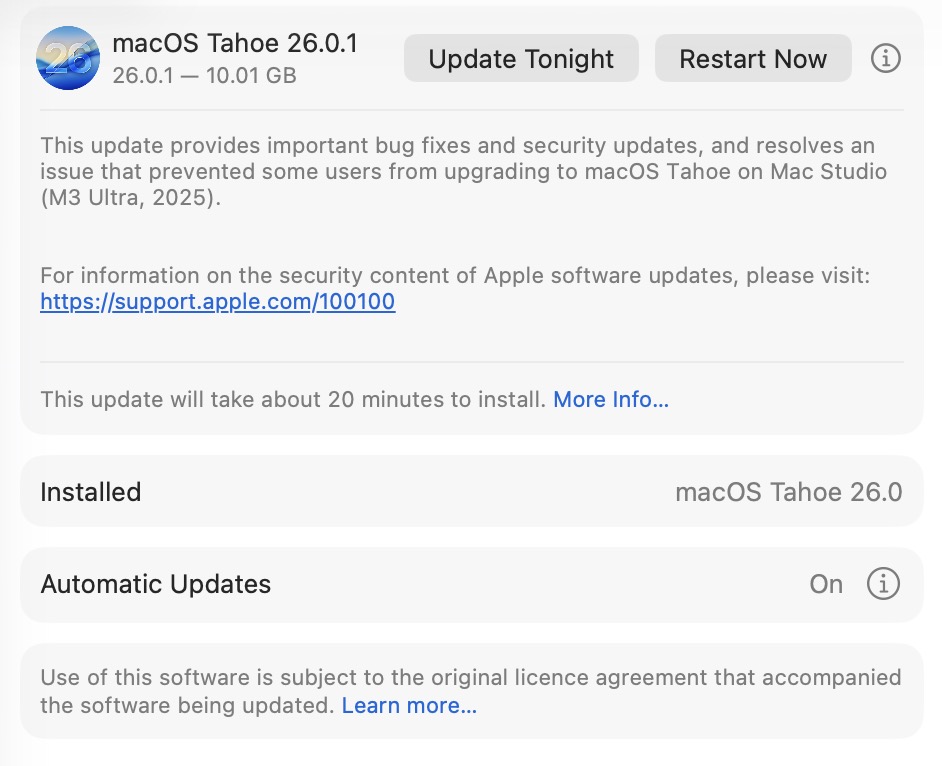Click the software being updated text line
Screen dimensions: 942x766
(x=186, y=706)
